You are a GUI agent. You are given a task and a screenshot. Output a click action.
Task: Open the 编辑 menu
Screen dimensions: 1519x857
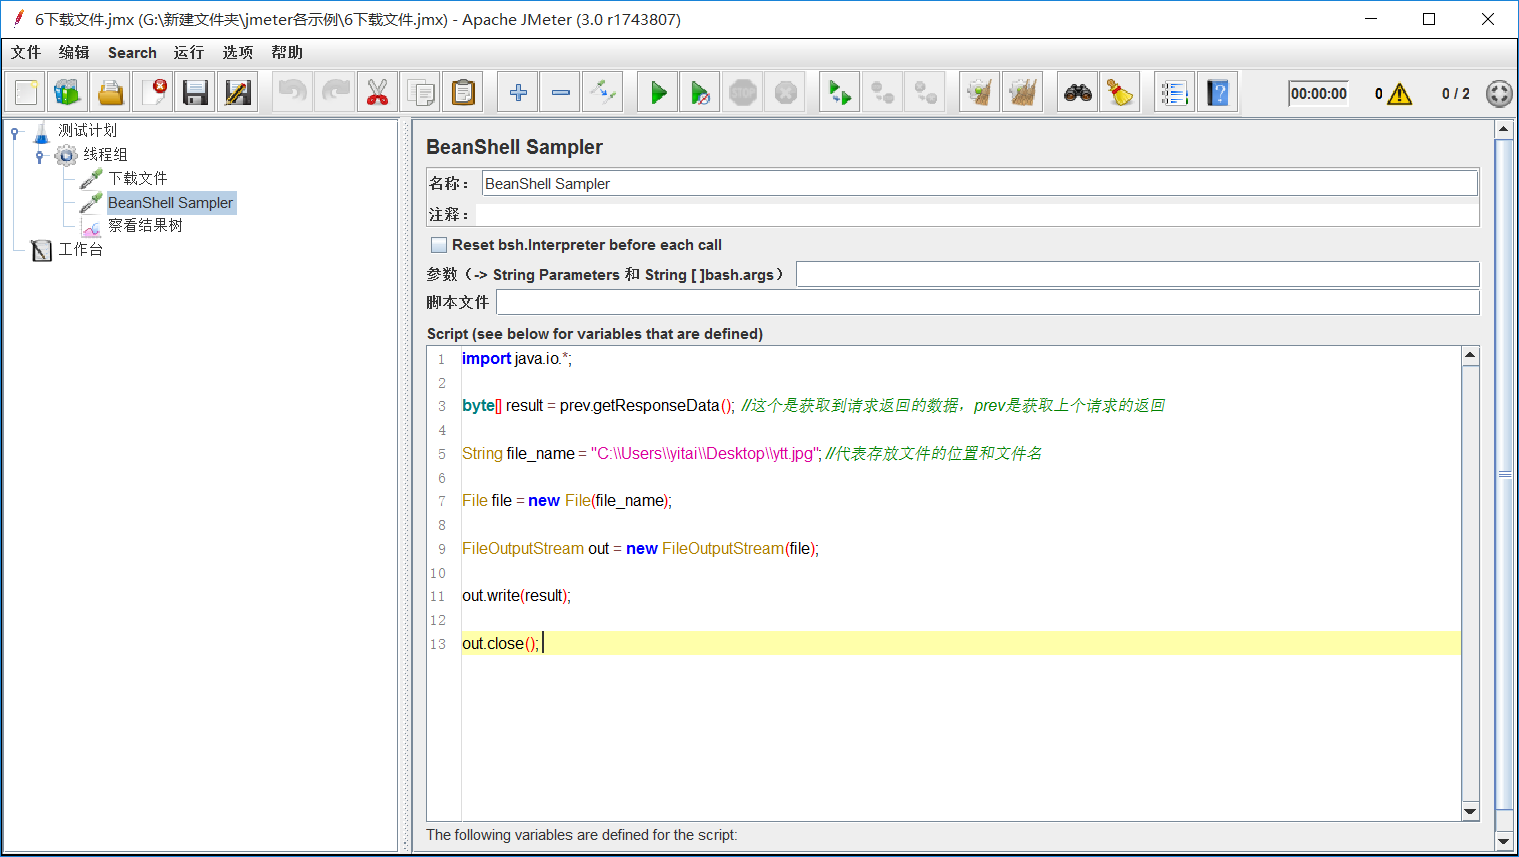point(74,52)
